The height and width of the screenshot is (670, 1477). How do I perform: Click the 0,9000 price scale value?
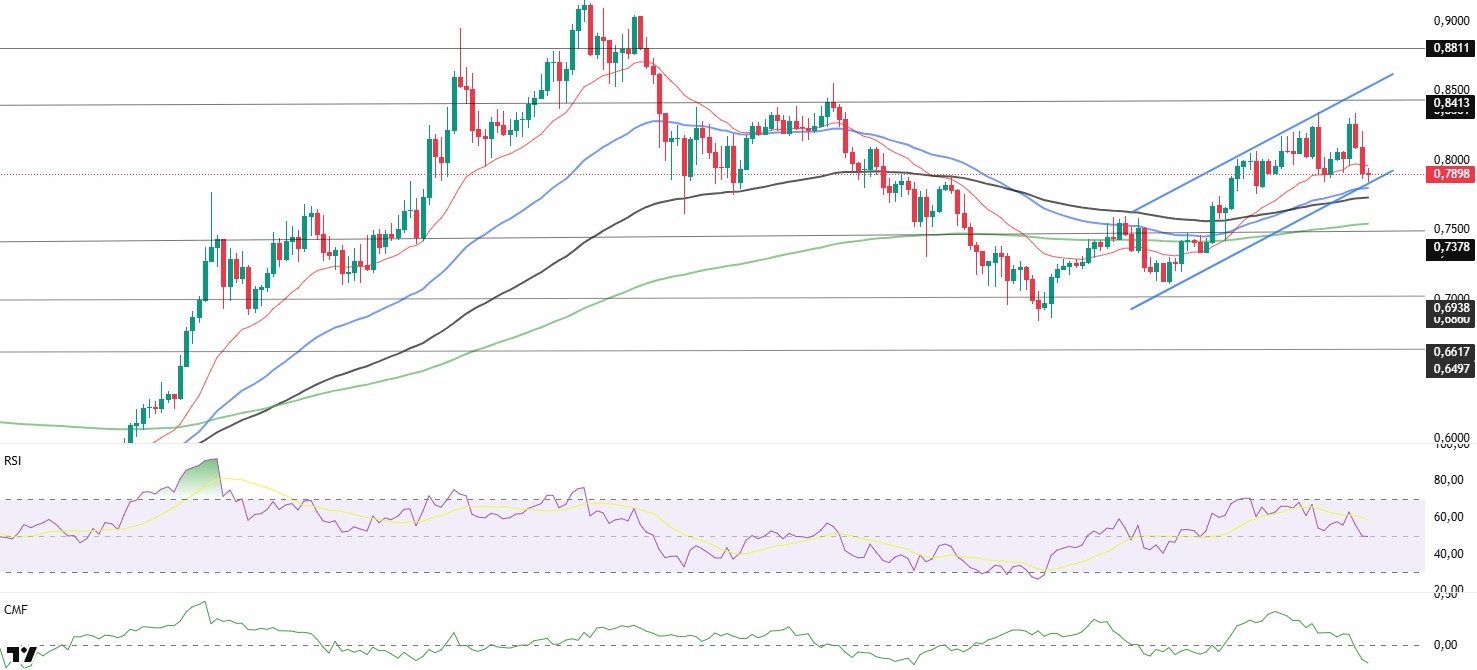coord(1450,20)
